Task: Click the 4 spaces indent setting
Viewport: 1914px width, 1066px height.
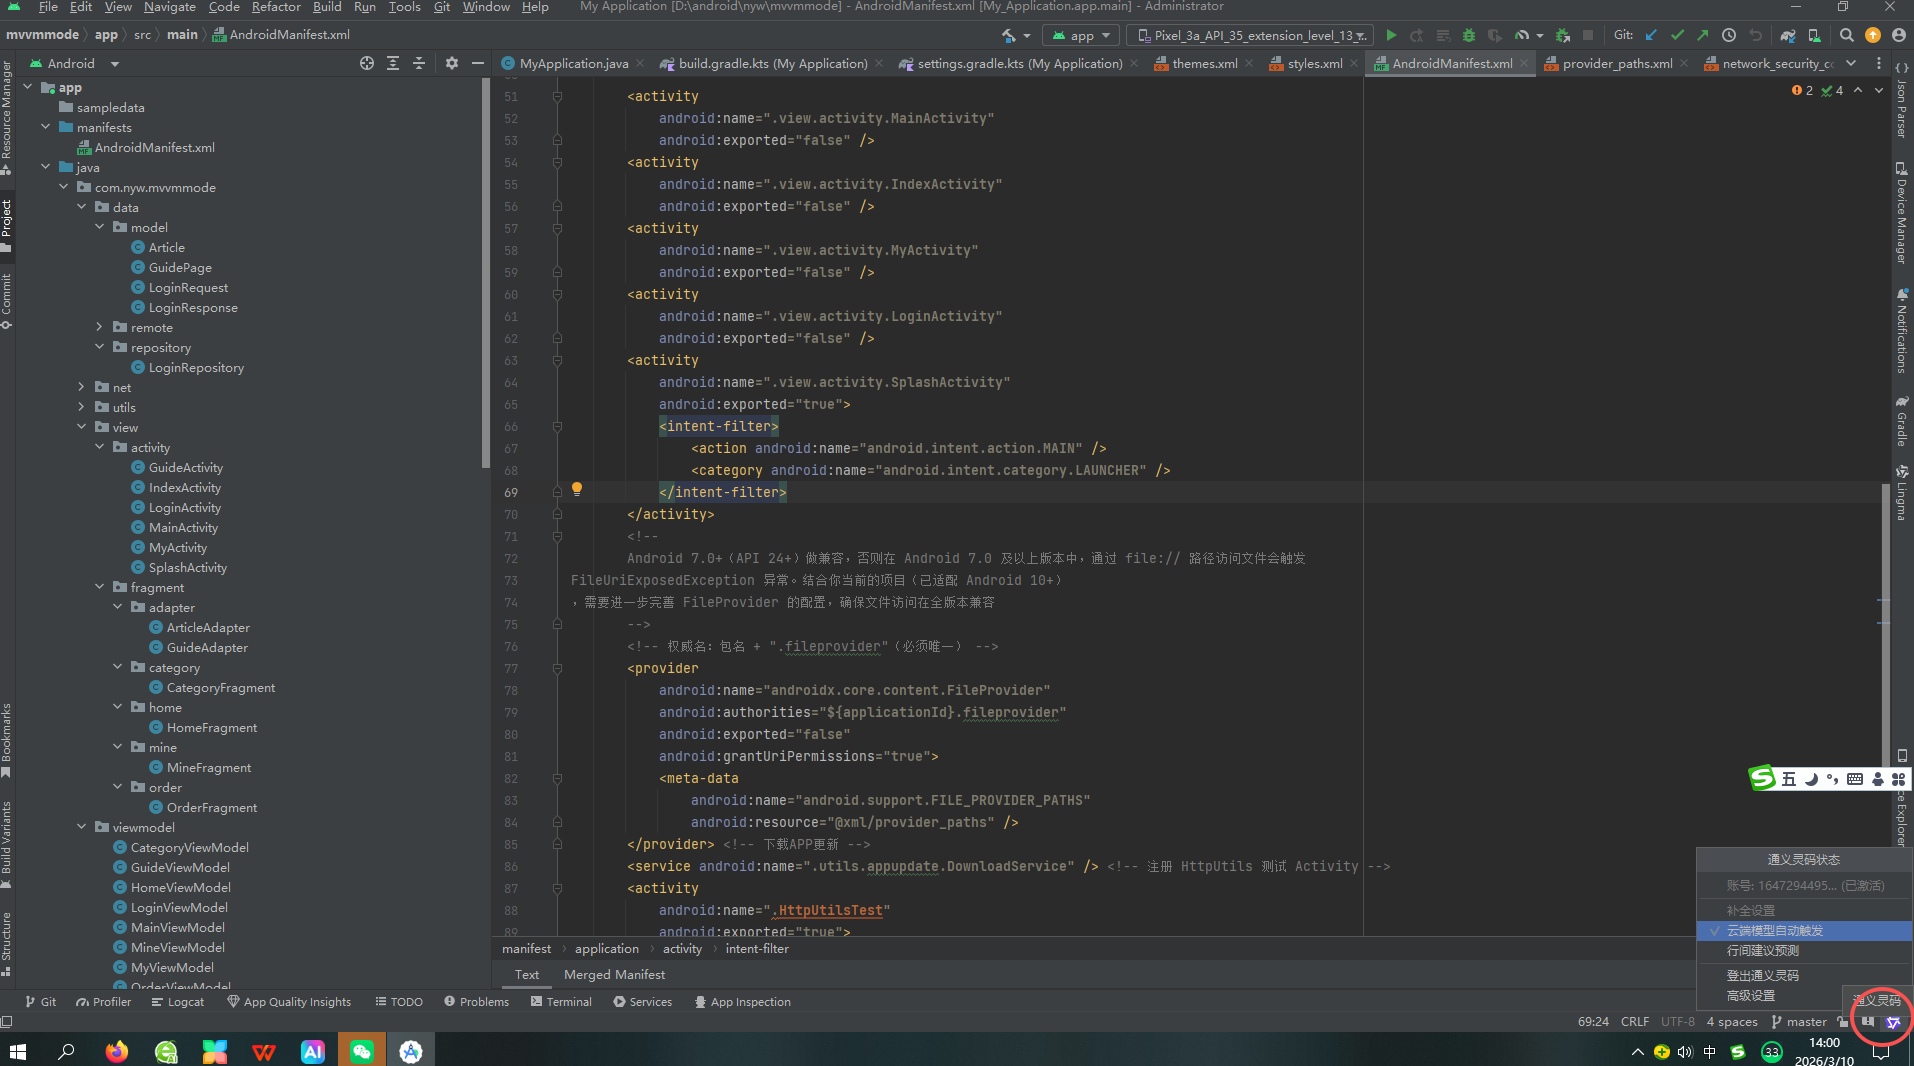Action: 1732,1022
